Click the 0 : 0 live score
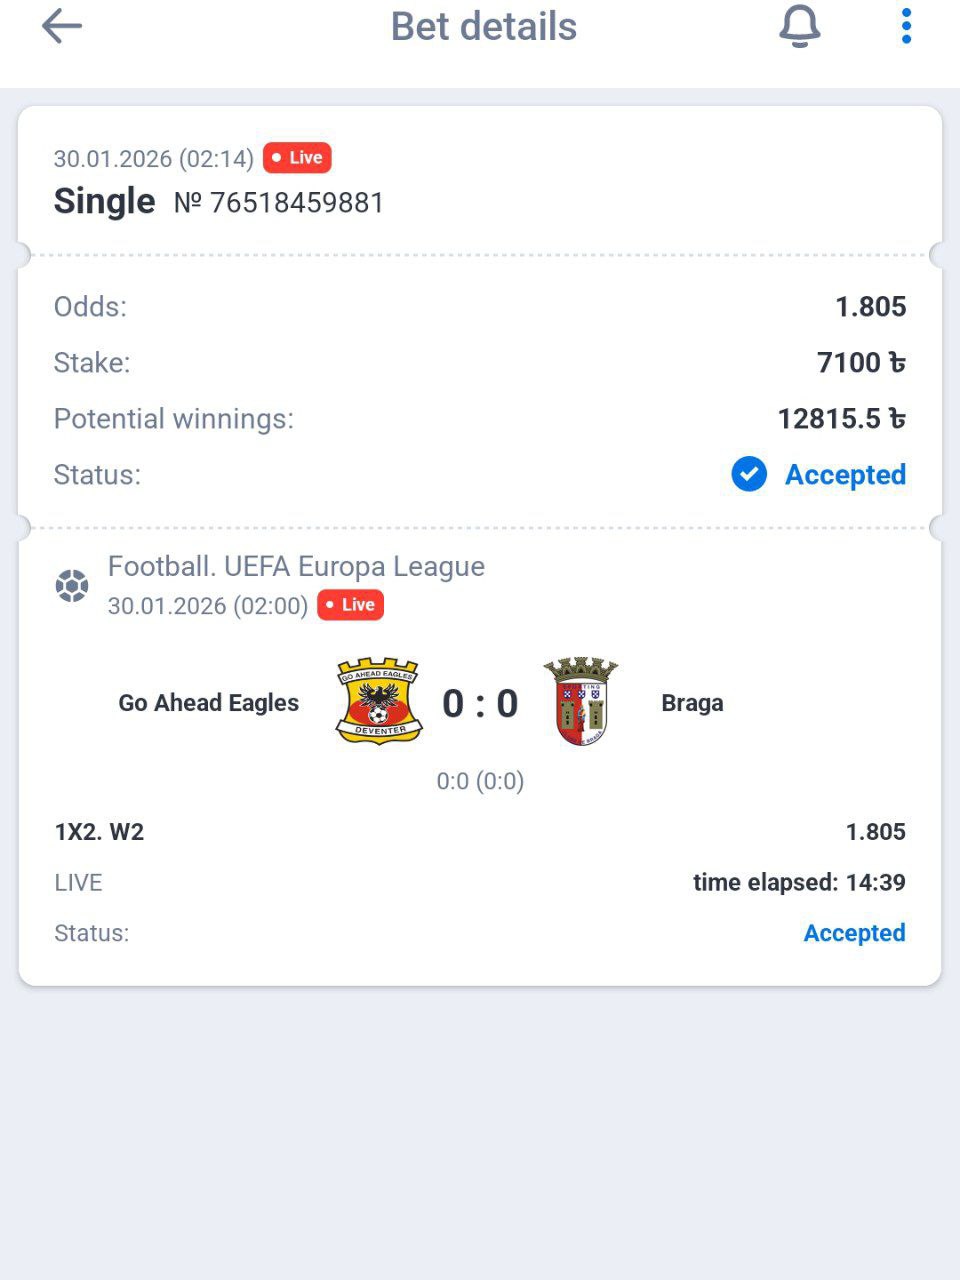 pyautogui.click(x=480, y=704)
